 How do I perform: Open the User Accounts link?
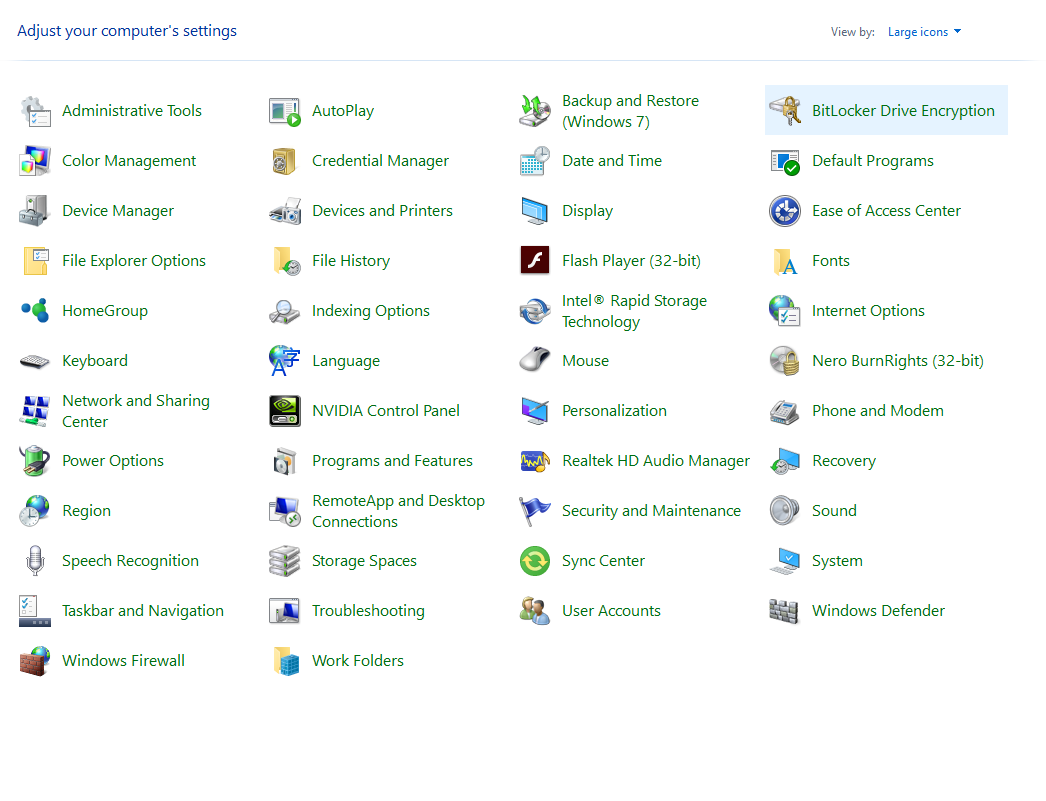click(611, 611)
